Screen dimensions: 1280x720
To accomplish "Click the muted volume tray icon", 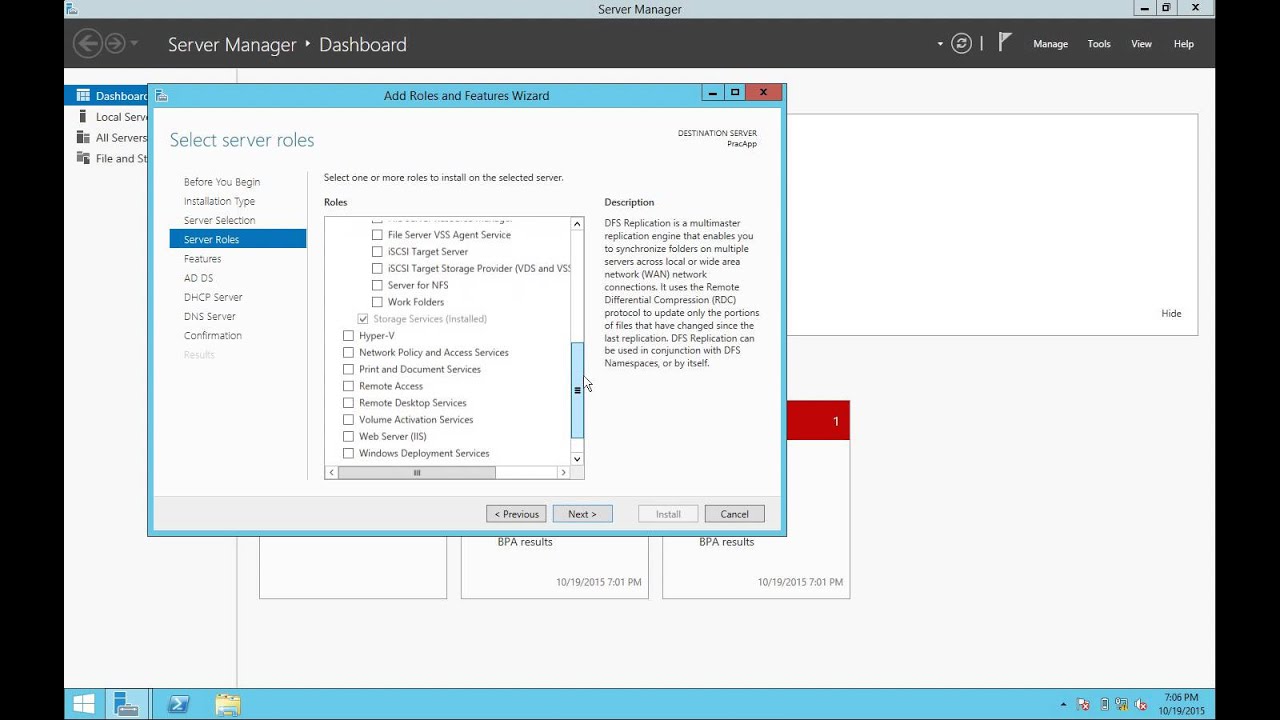I will (1141, 705).
